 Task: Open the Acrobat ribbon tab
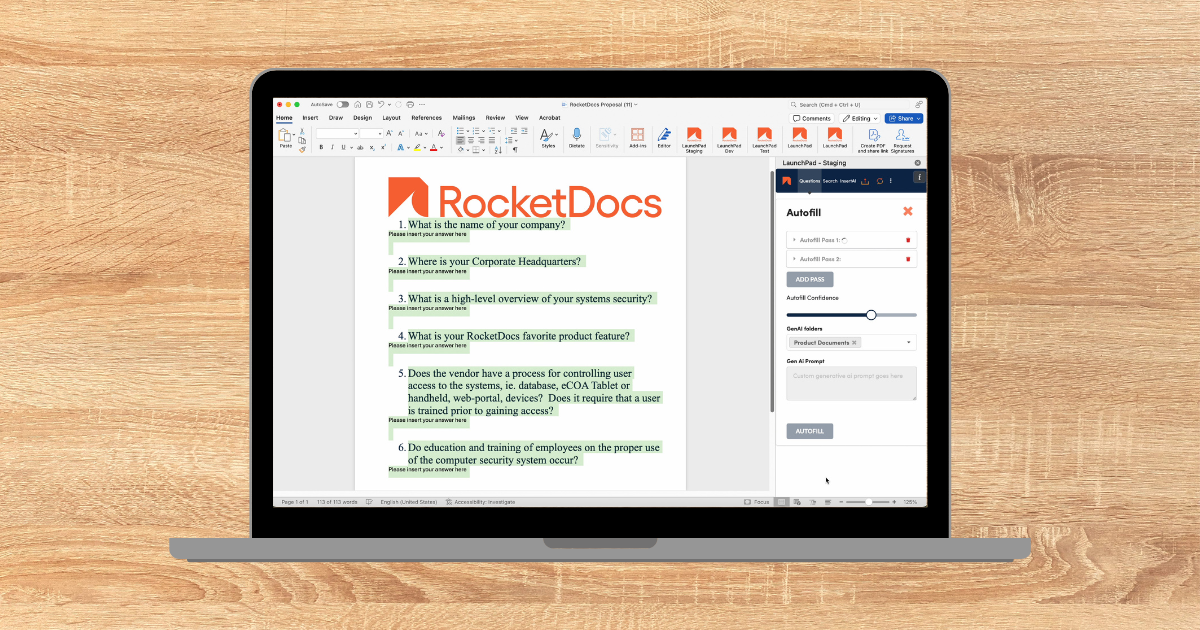point(550,118)
